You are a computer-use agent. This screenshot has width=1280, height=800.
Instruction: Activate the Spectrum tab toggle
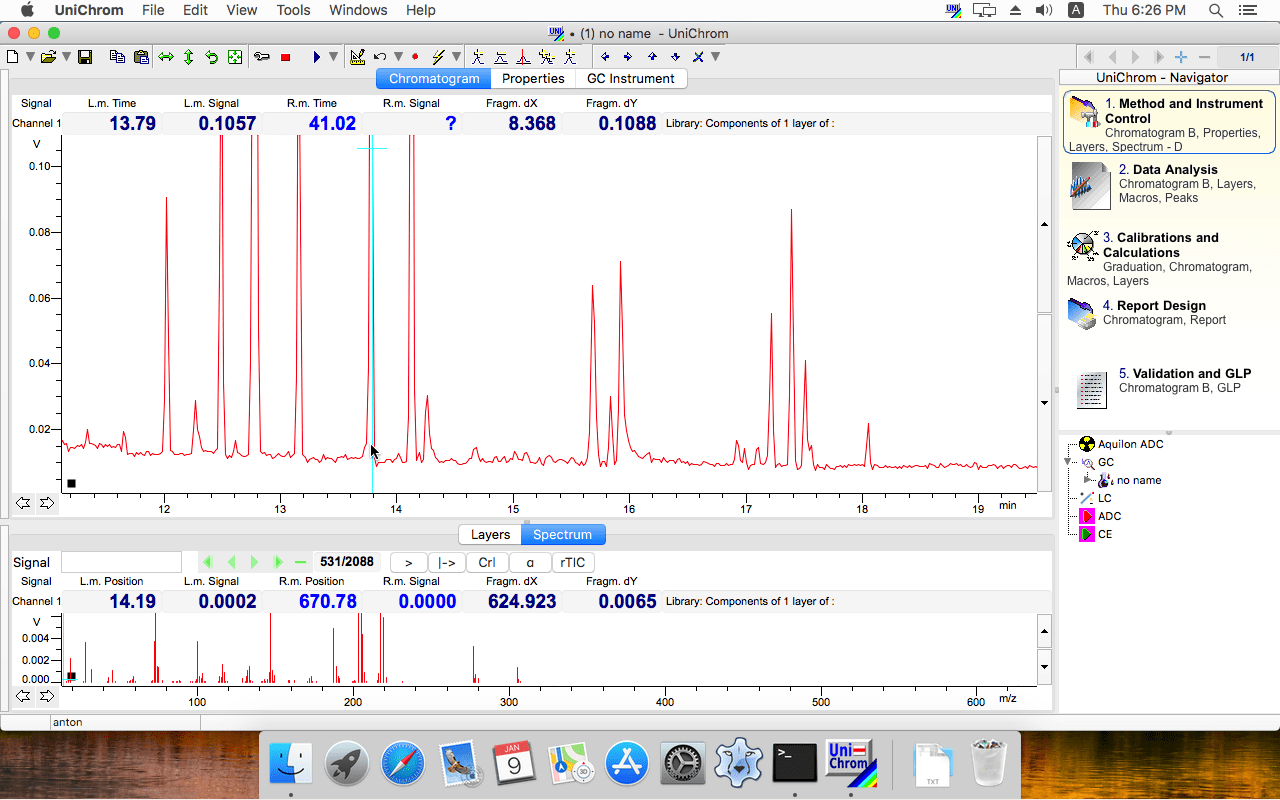563,534
